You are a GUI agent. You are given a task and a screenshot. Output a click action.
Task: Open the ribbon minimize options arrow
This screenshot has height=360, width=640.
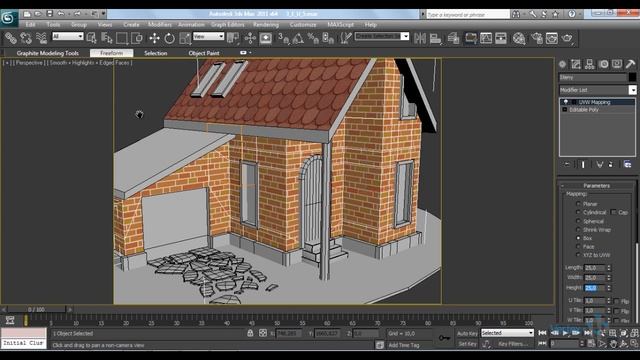tap(250, 53)
